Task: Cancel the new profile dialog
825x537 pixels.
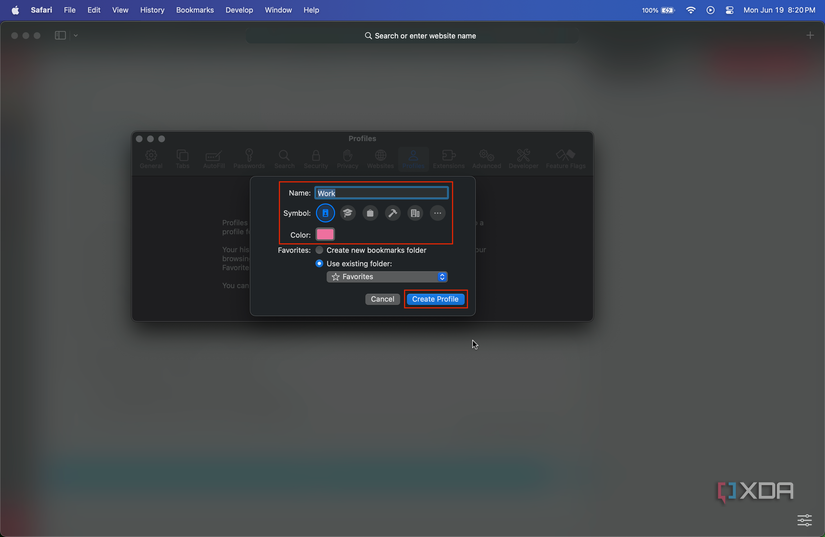Action: click(x=382, y=299)
